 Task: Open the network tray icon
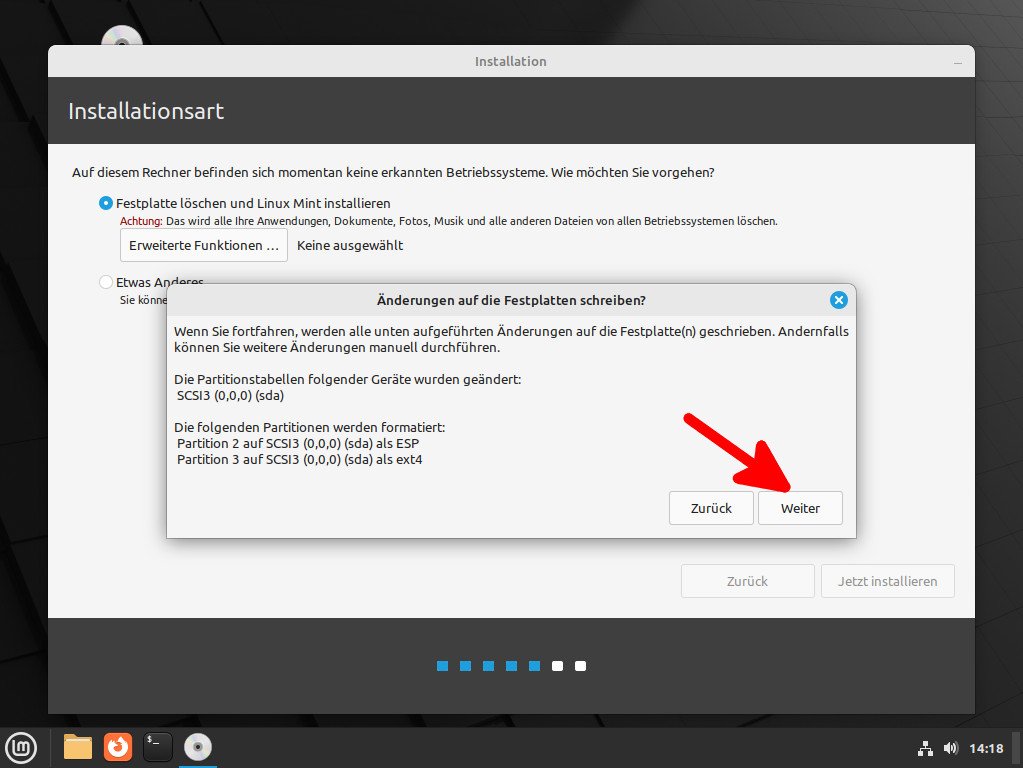924,747
